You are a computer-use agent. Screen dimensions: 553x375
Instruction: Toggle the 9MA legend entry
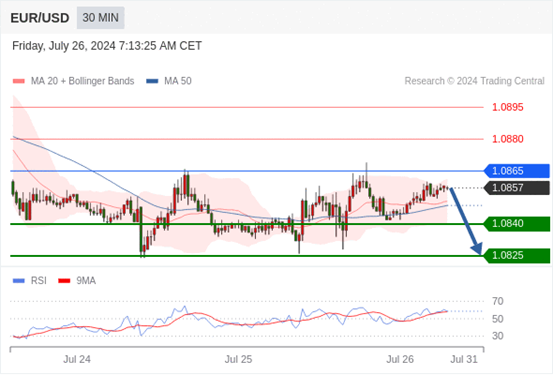coord(77,281)
